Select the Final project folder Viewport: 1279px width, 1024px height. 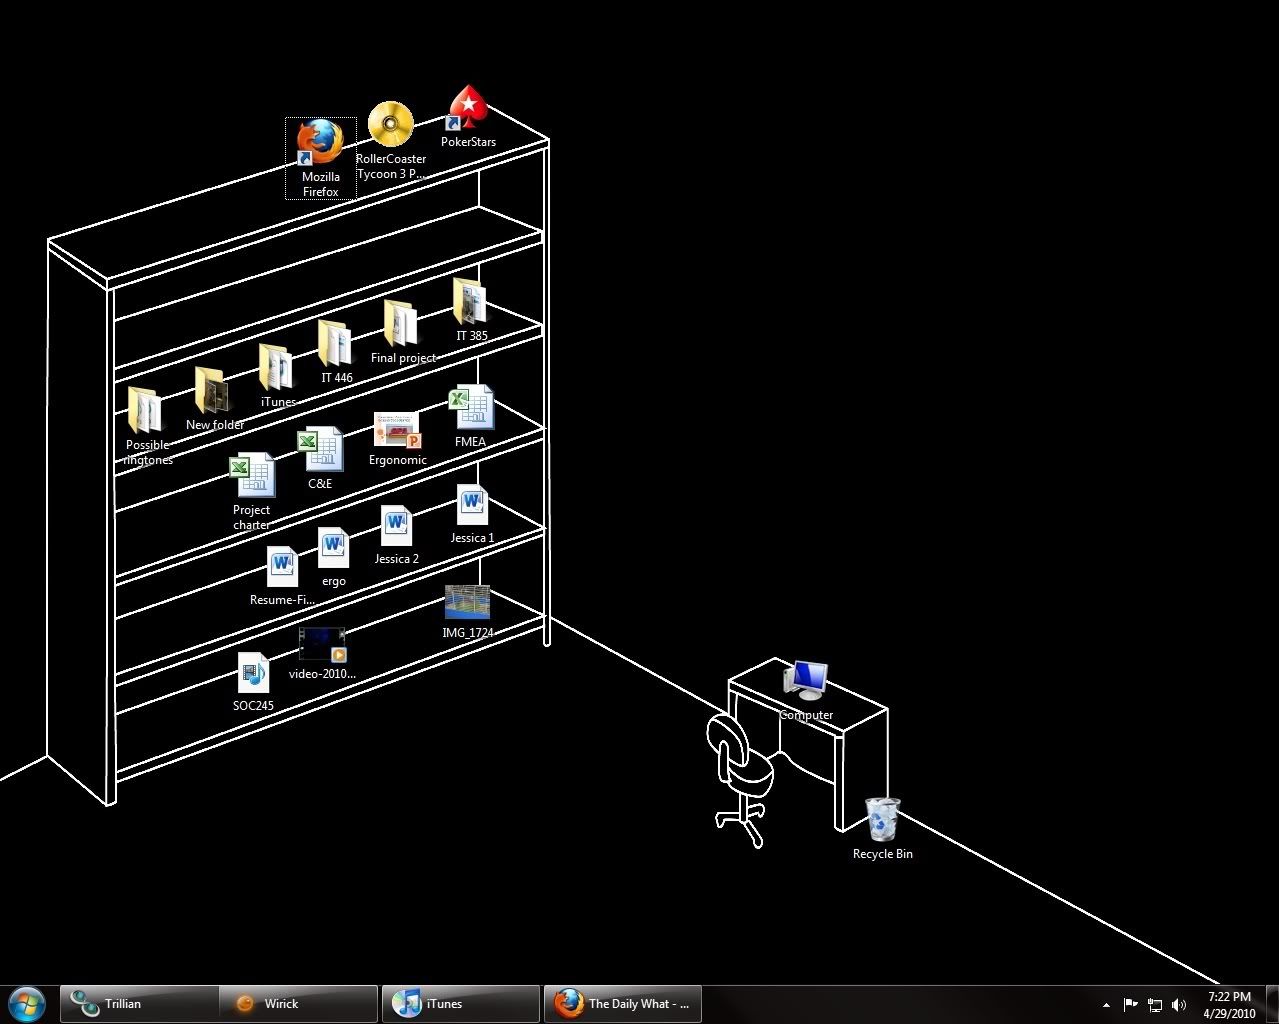pos(401,325)
